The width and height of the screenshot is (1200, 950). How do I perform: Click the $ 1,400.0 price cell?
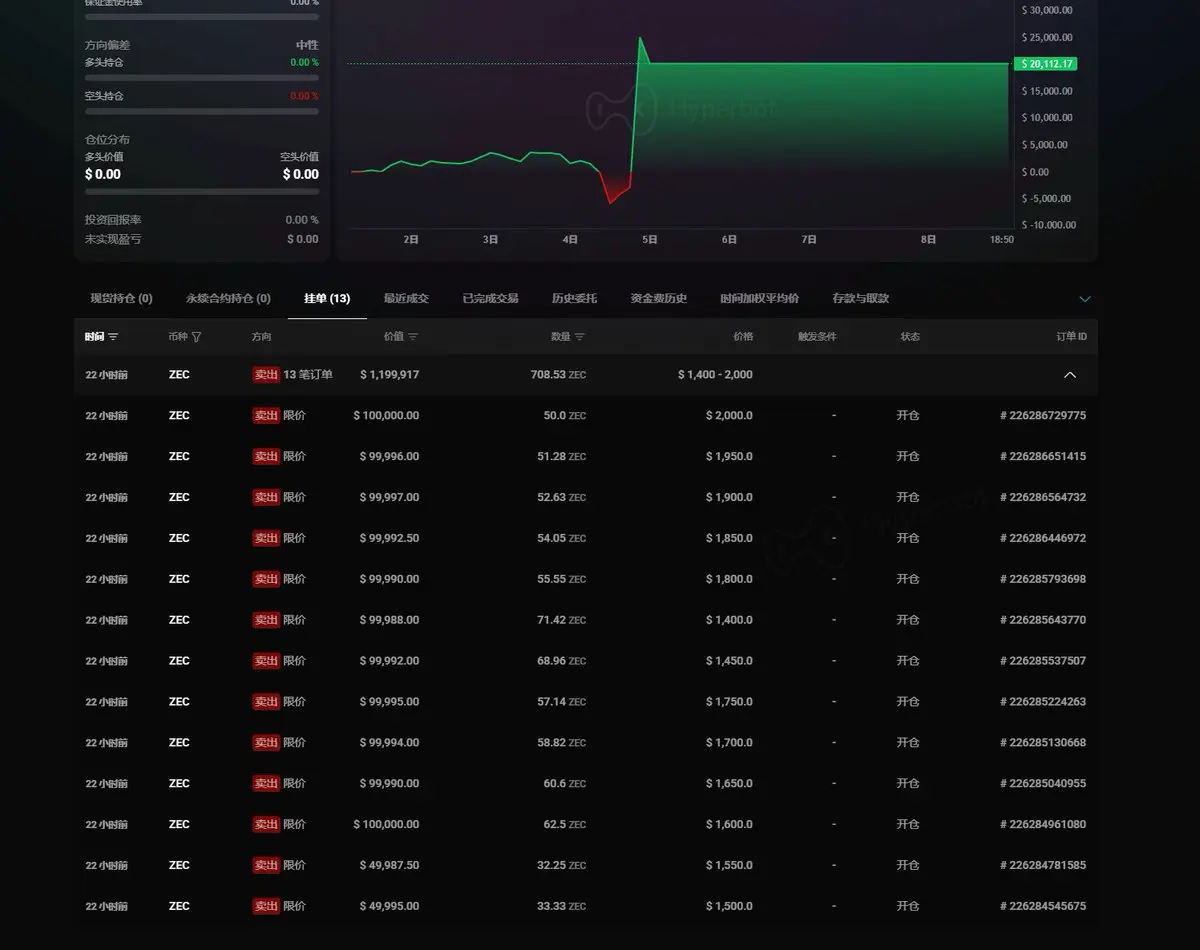[x=729, y=620]
